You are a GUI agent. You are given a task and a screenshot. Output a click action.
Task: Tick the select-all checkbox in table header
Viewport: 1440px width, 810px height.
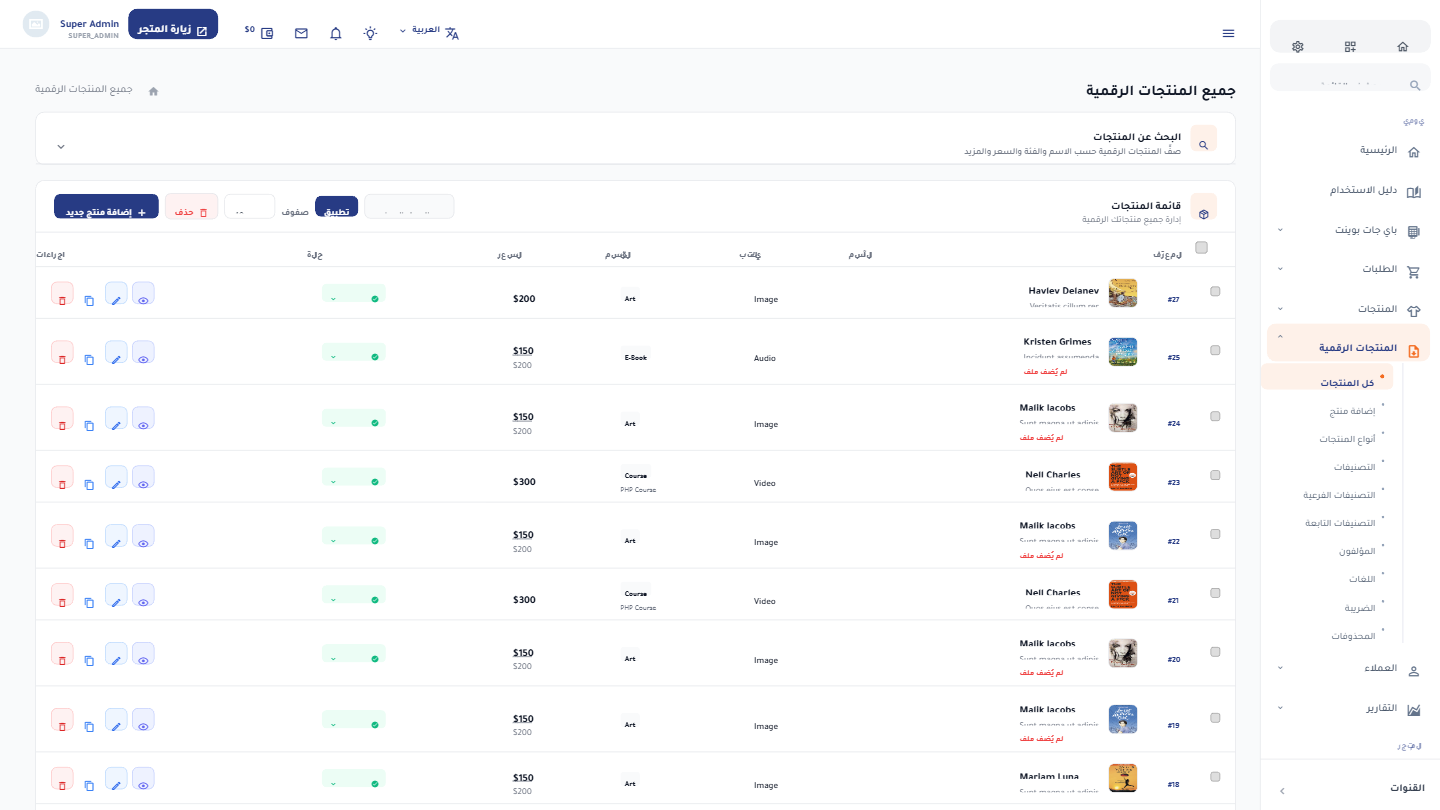pos(1201,248)
